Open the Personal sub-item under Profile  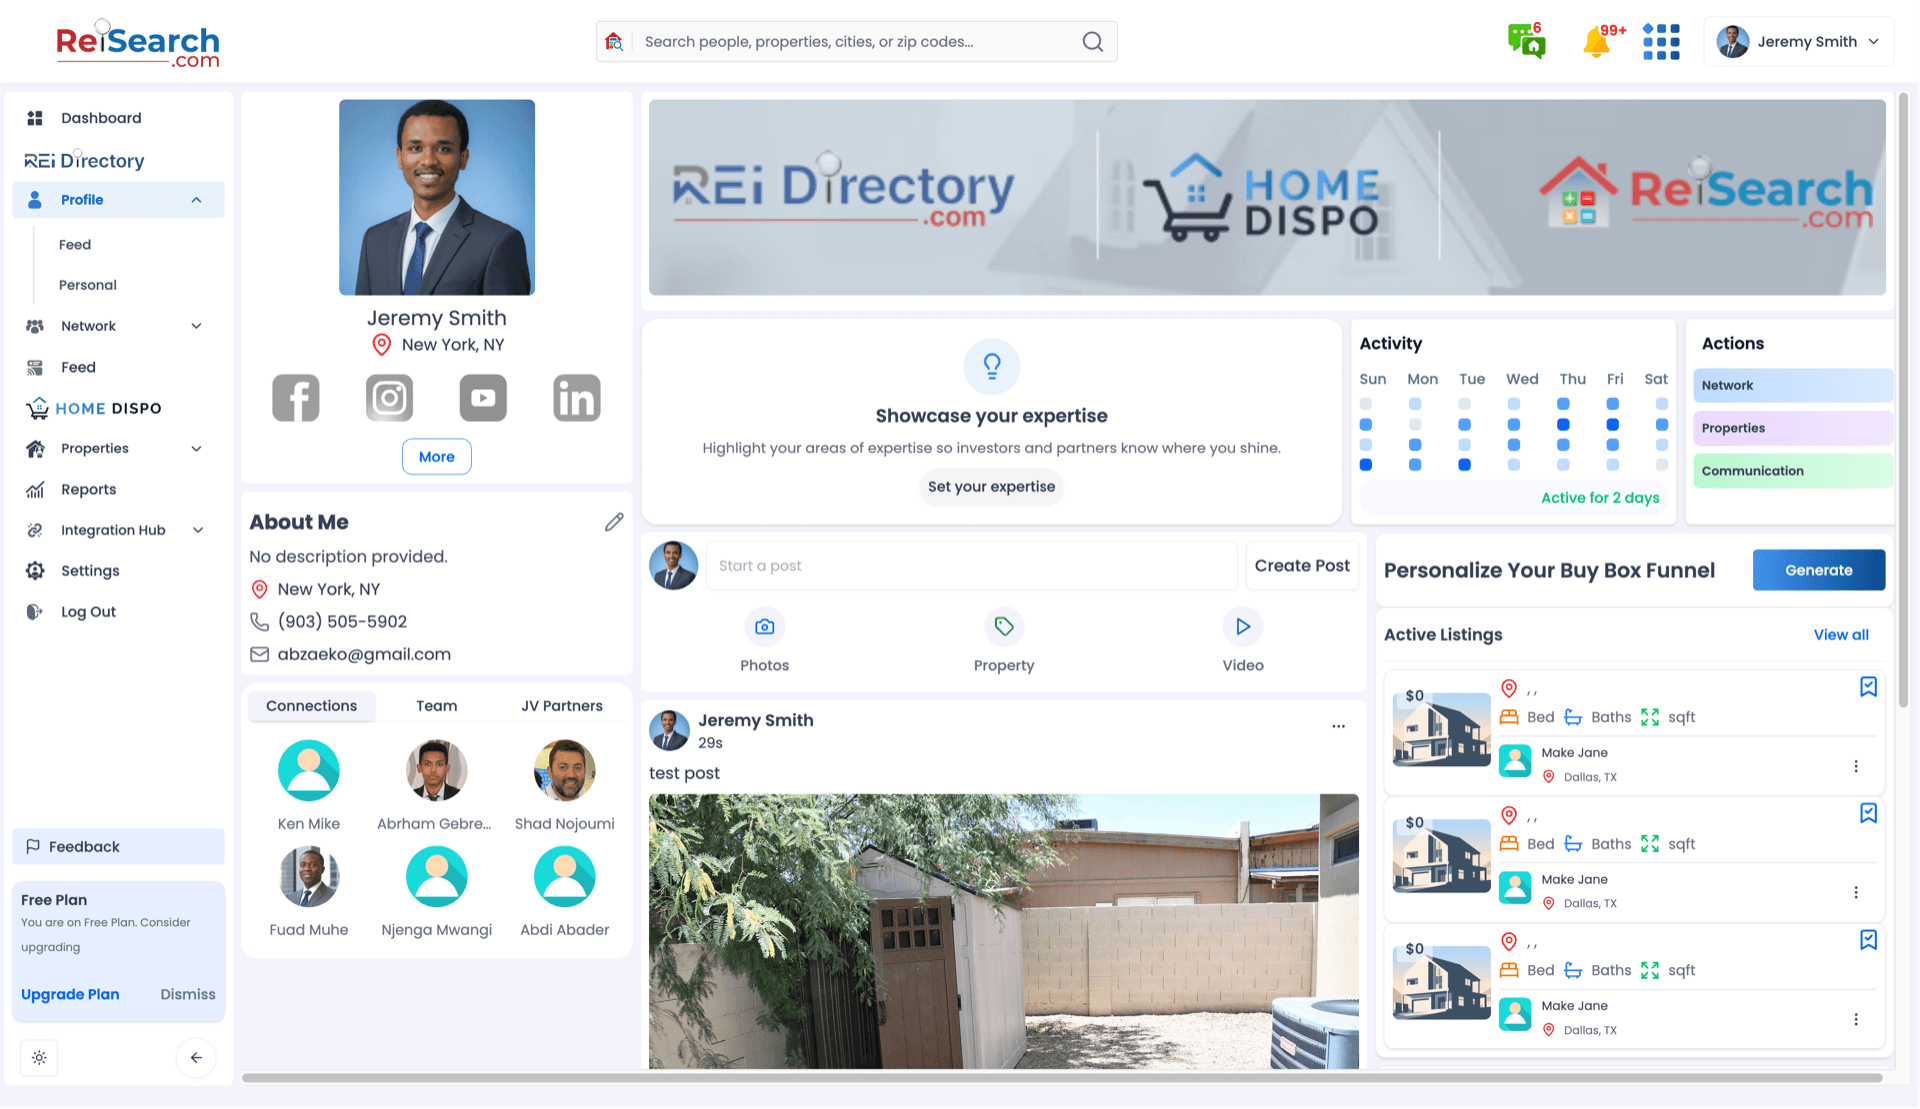point(88,285)
